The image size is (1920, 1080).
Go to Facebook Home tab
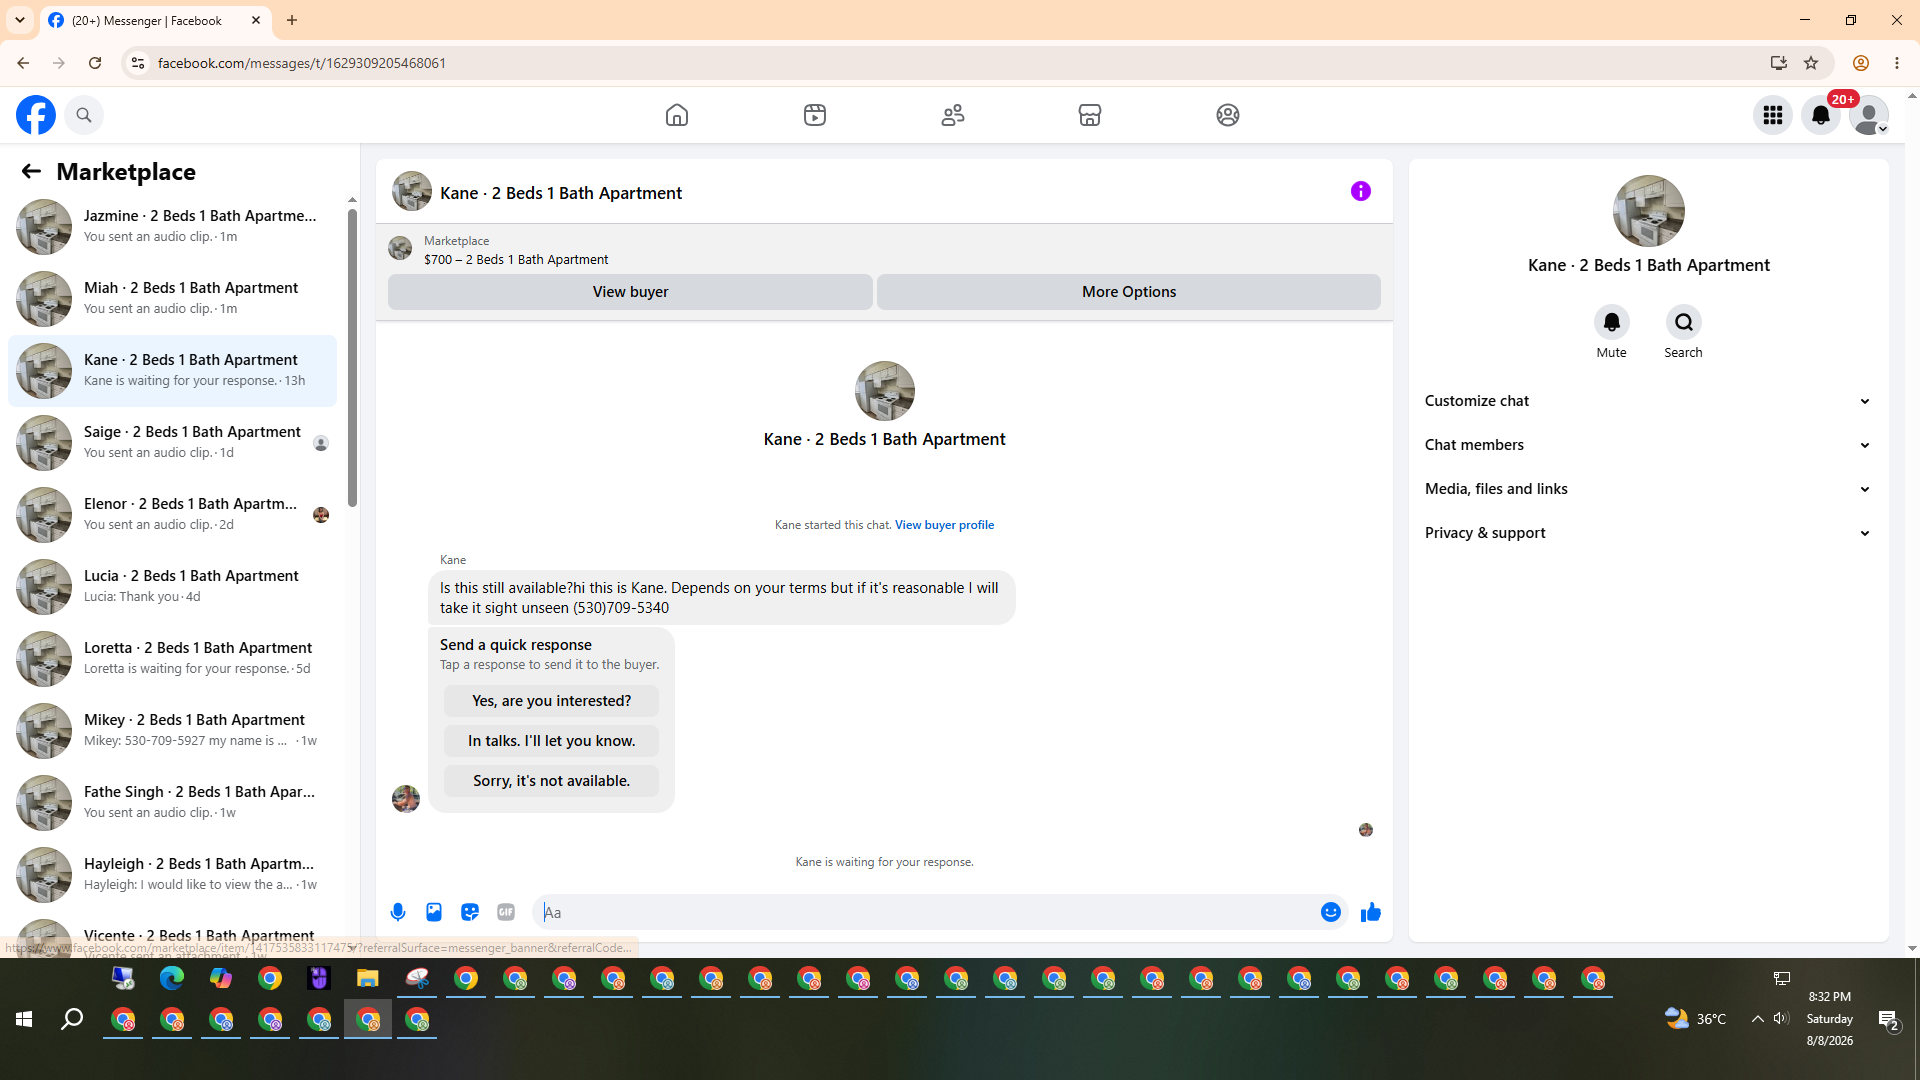677,115
